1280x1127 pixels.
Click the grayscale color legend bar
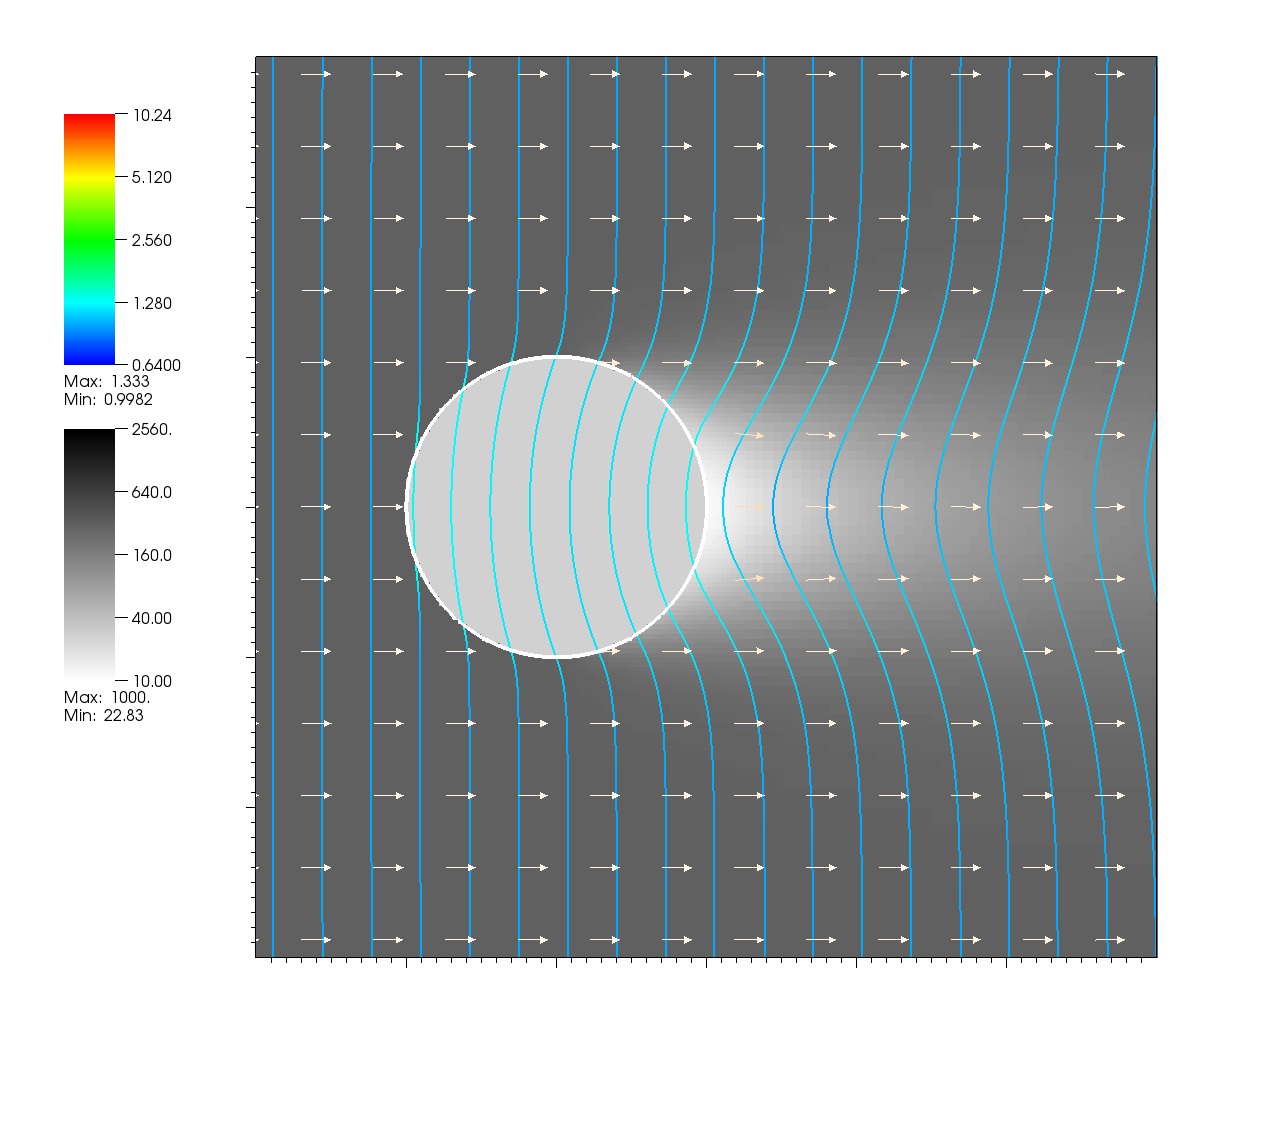(89, 555)
